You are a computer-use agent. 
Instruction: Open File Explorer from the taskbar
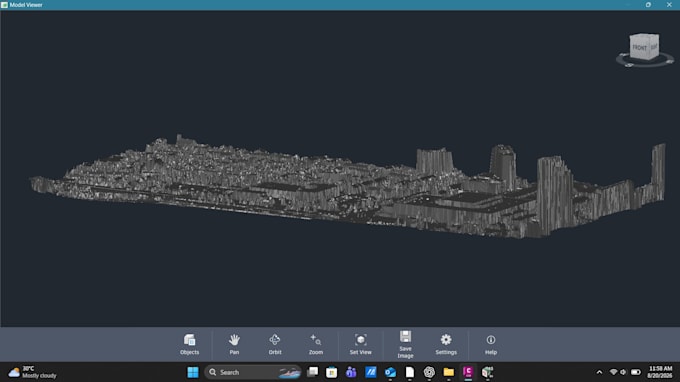pos(448,372)
